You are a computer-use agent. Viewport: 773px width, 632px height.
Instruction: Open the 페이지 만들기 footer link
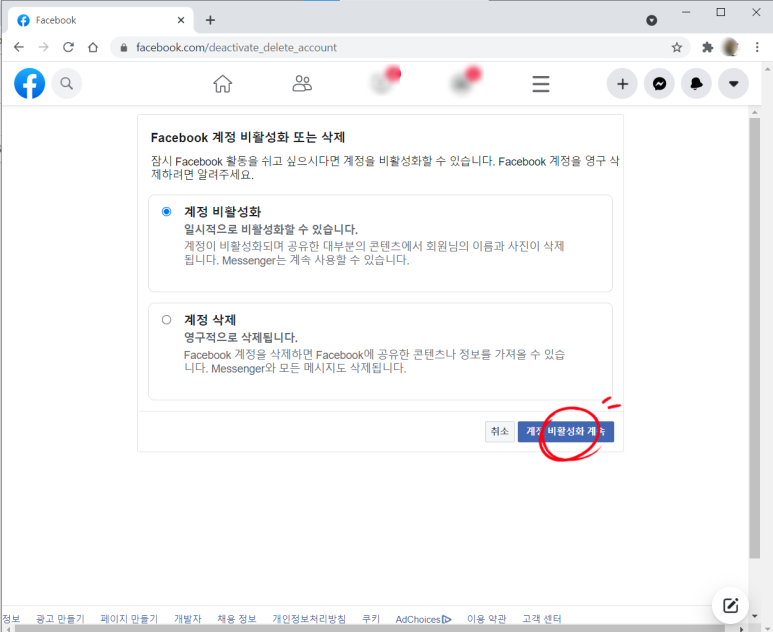[129, 619]
